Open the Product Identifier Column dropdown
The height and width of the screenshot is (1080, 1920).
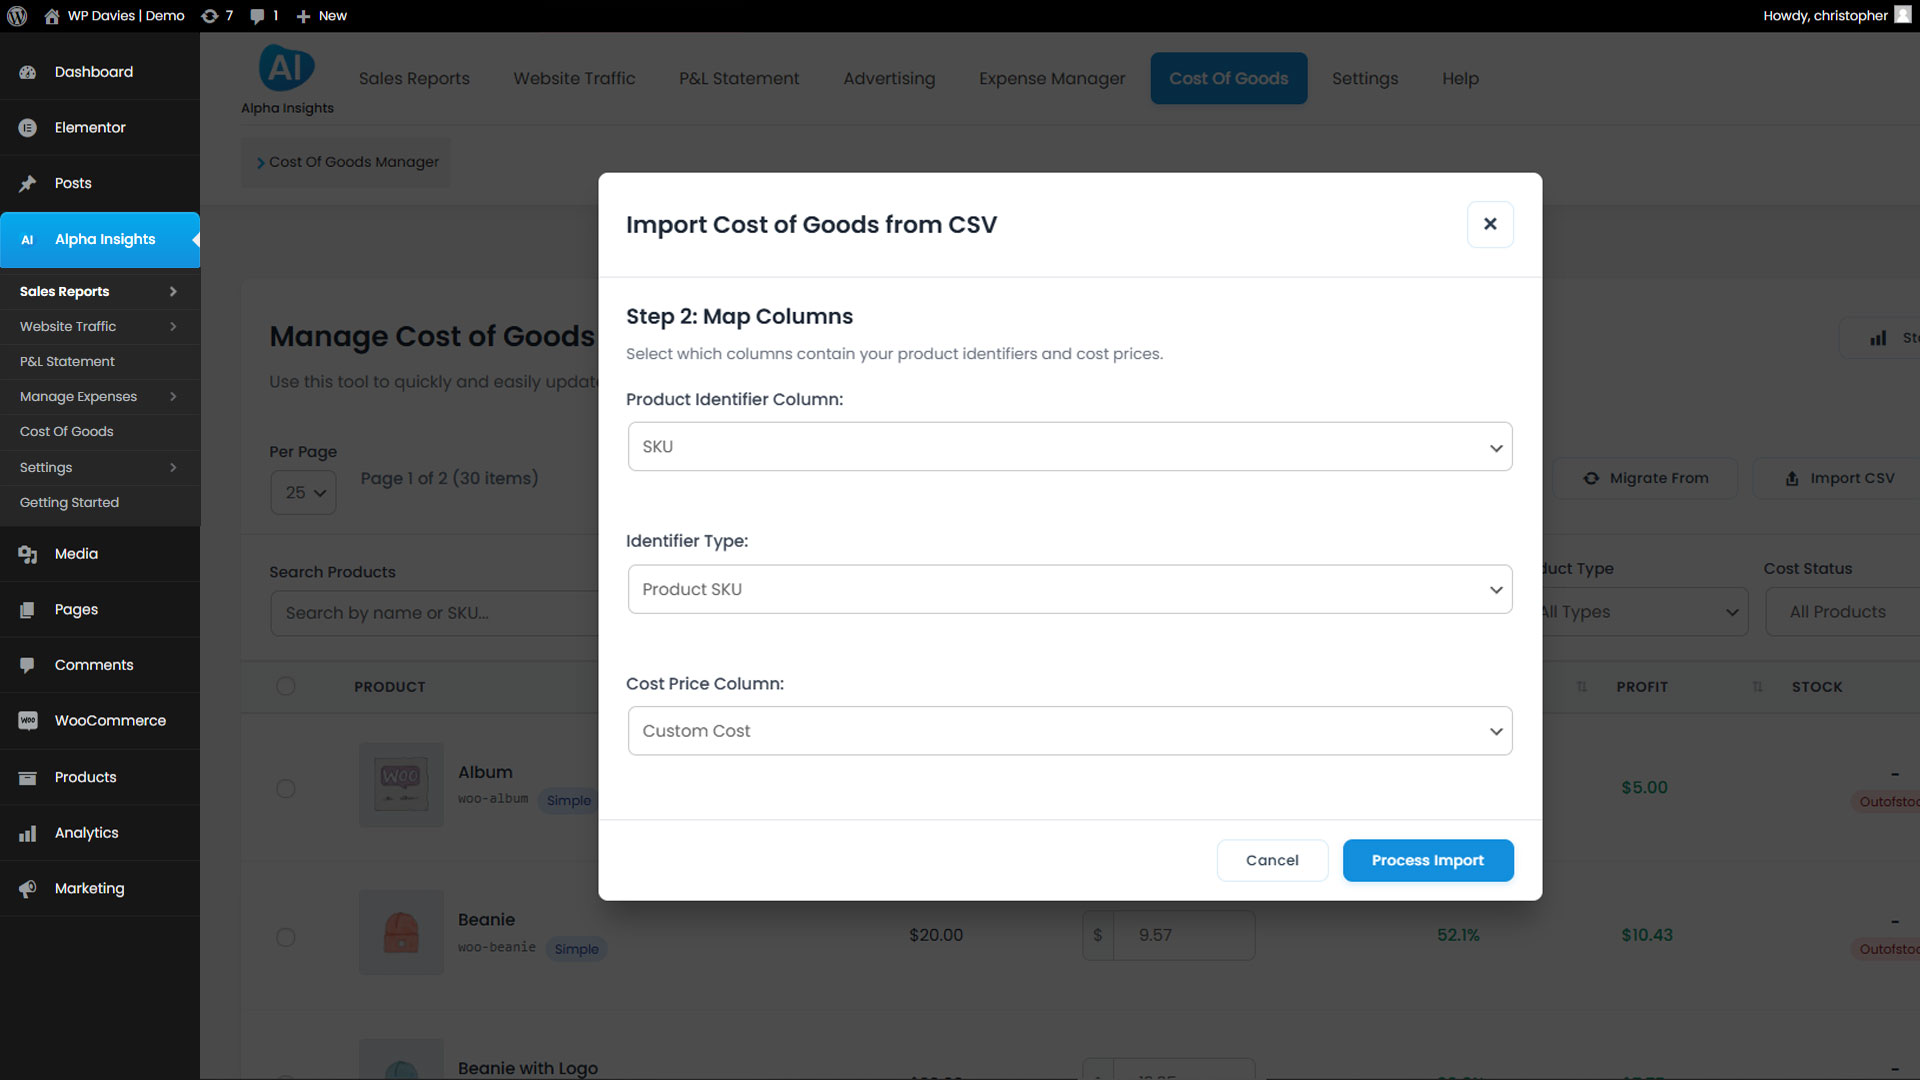click(1069, 447)
